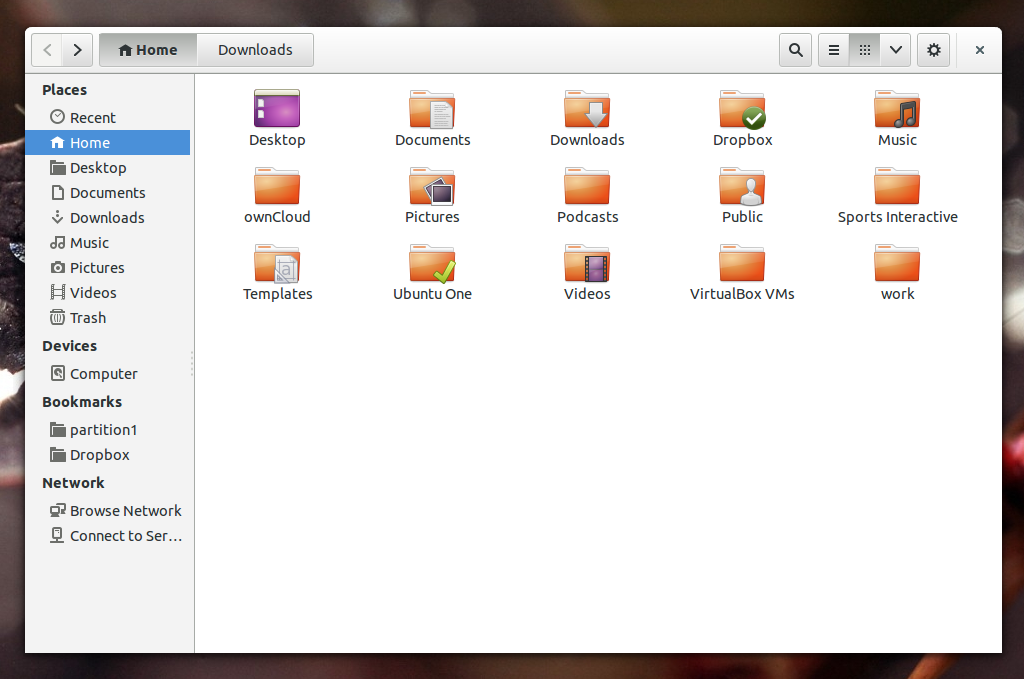The image size is (1024, 679).
Task: Select the Home tab in the path bar
Action: pos(147,49)
